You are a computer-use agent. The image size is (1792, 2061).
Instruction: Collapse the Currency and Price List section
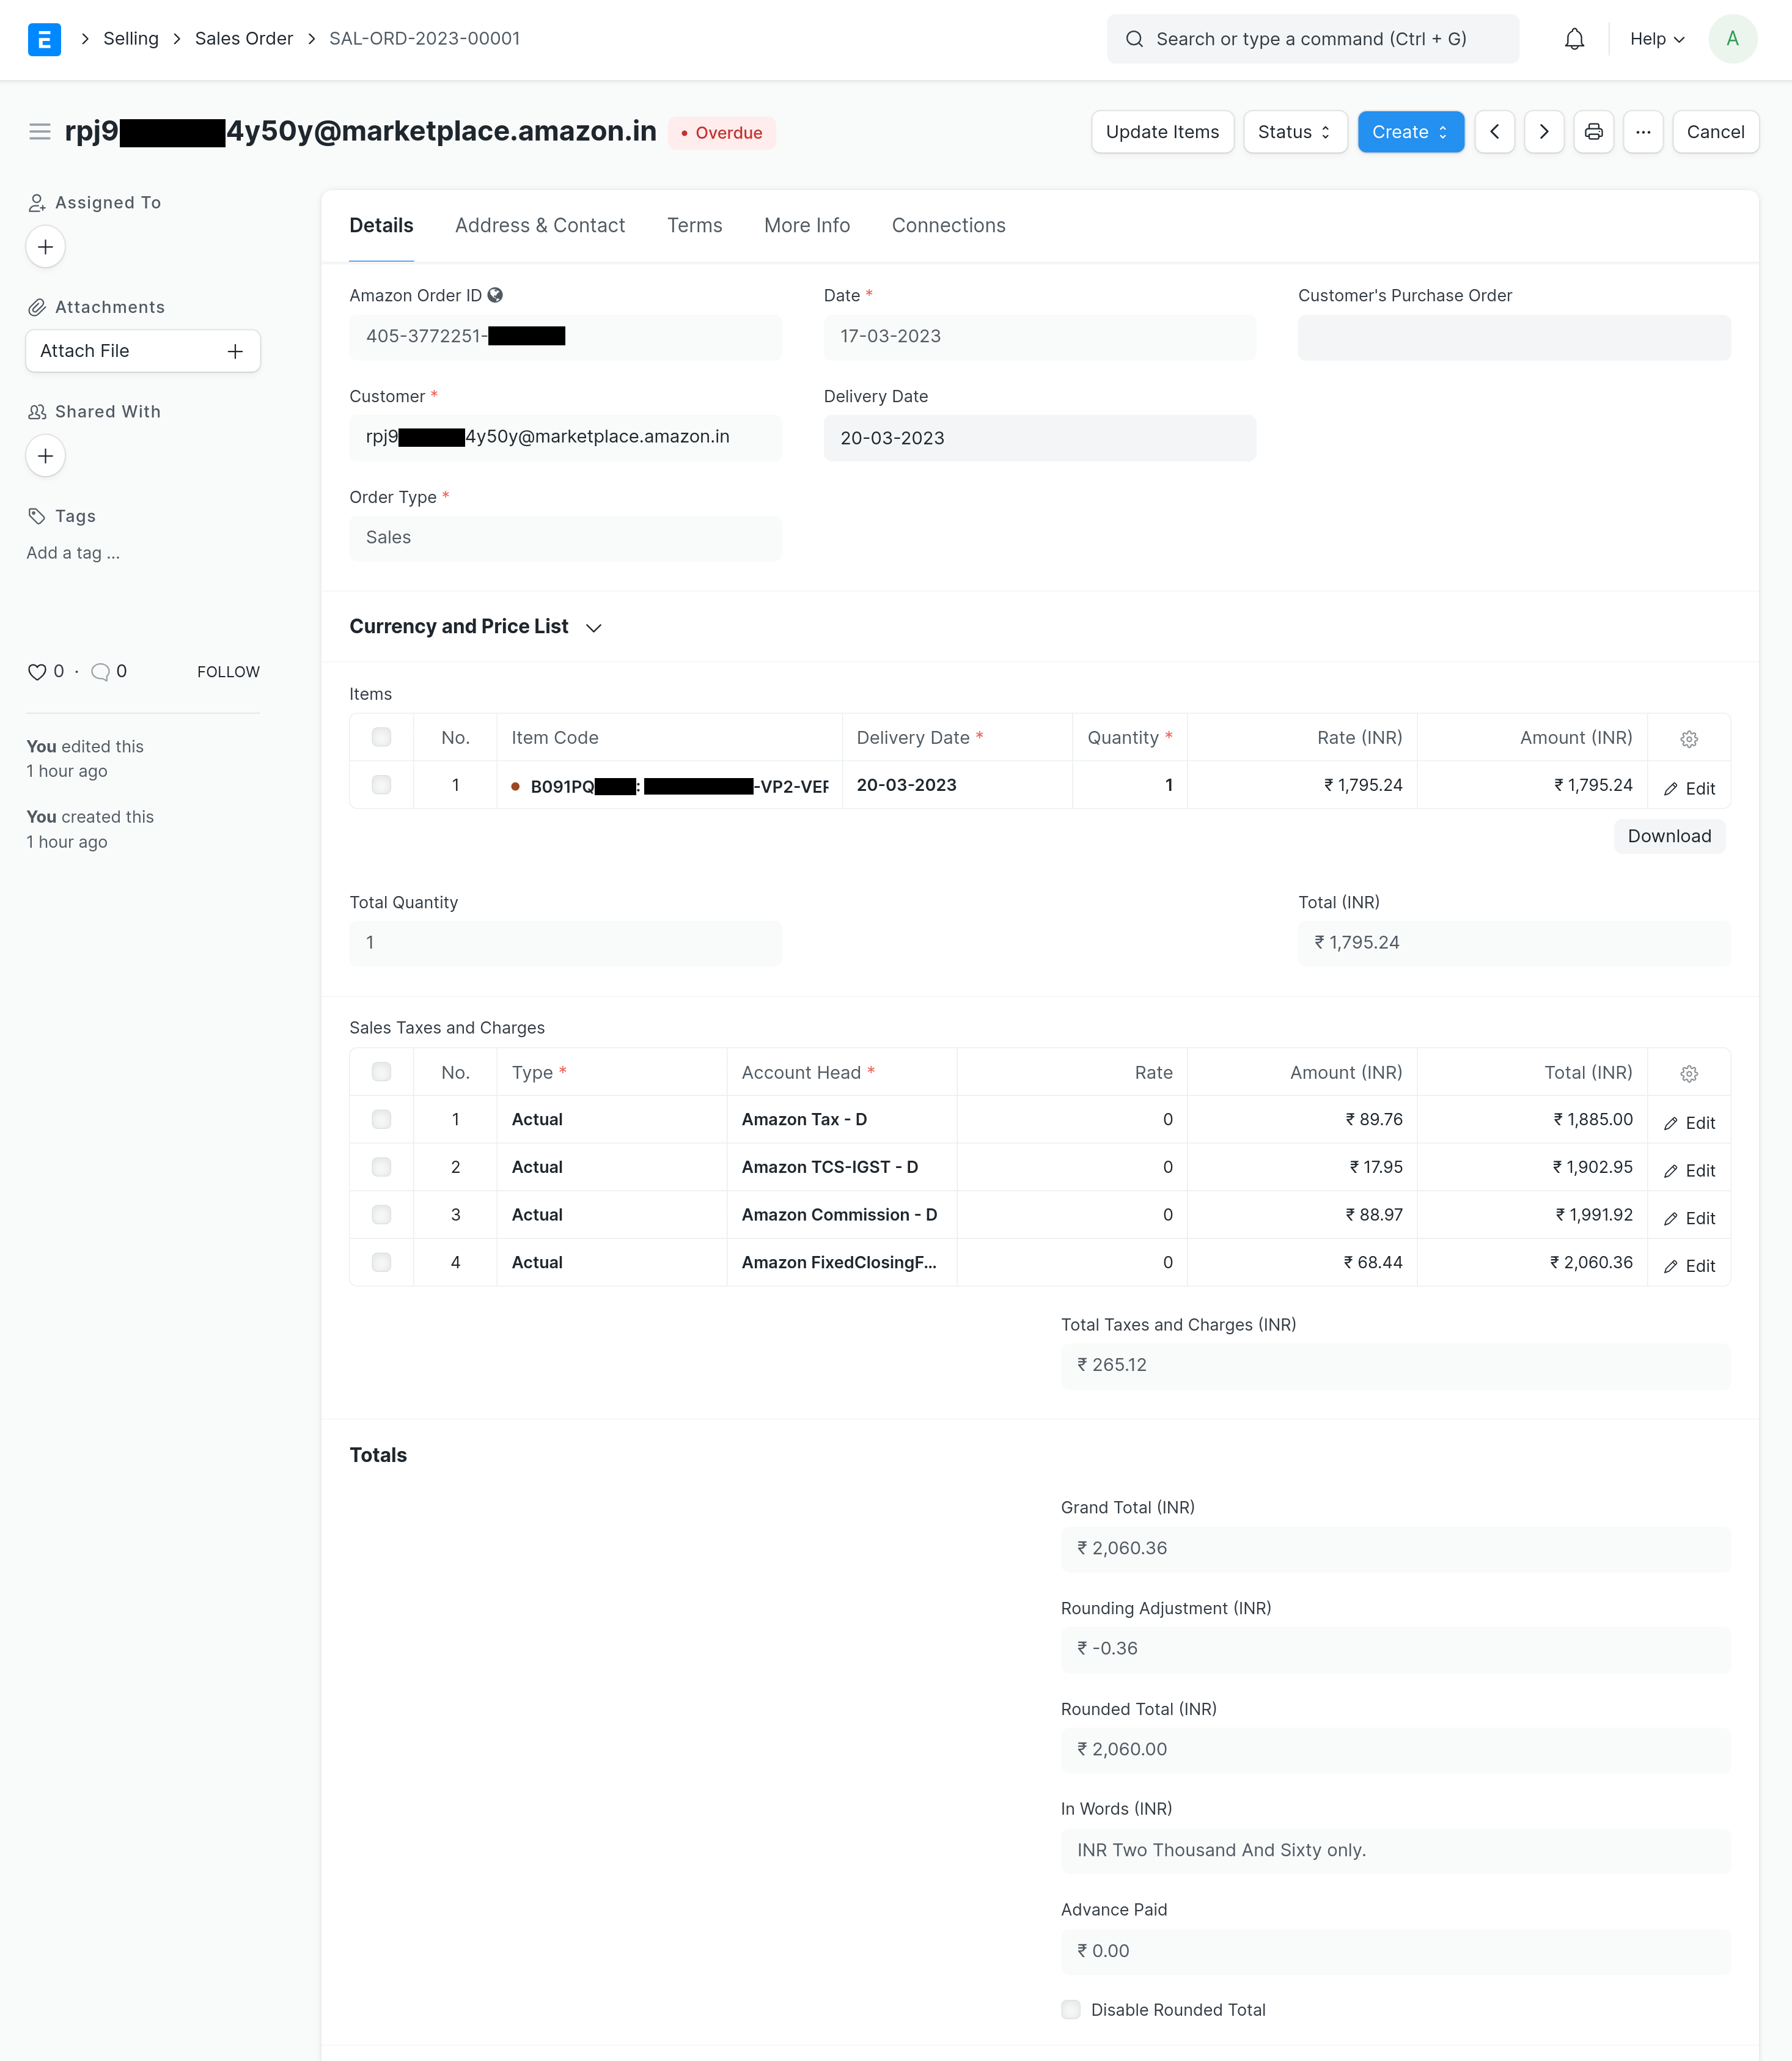tap(593, 628)
